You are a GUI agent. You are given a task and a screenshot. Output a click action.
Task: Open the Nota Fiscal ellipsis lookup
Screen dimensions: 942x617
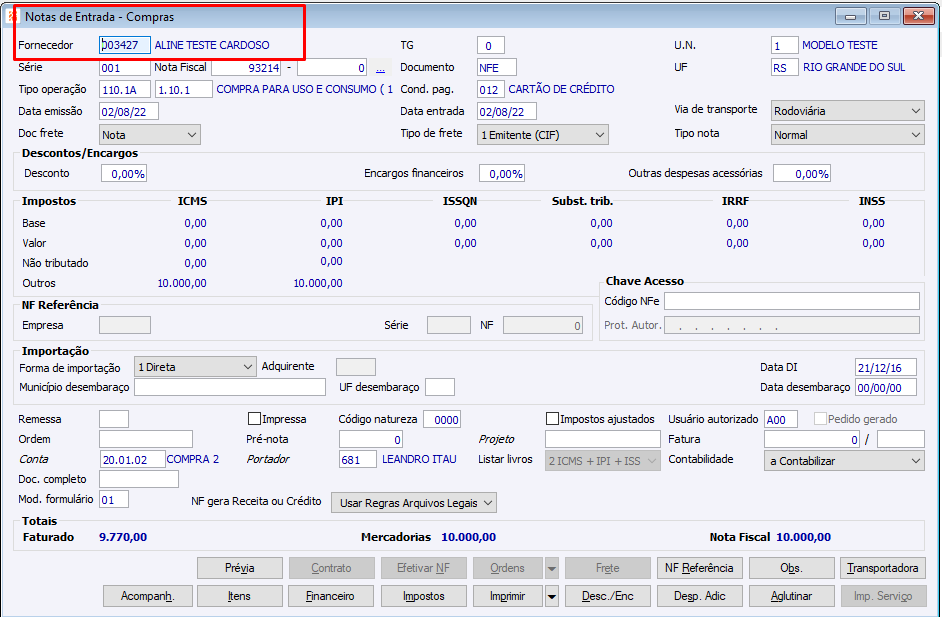click(x=380, y=68)
